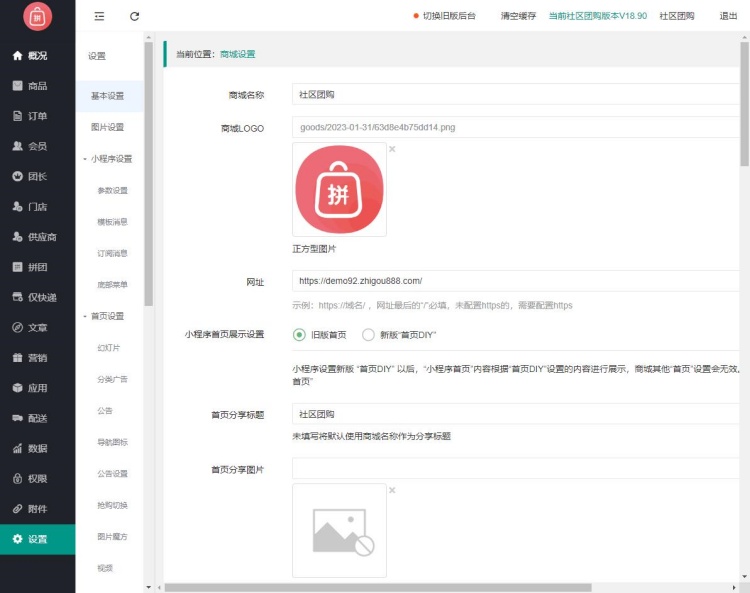Click the 网址 URL input field

point(516,281)
